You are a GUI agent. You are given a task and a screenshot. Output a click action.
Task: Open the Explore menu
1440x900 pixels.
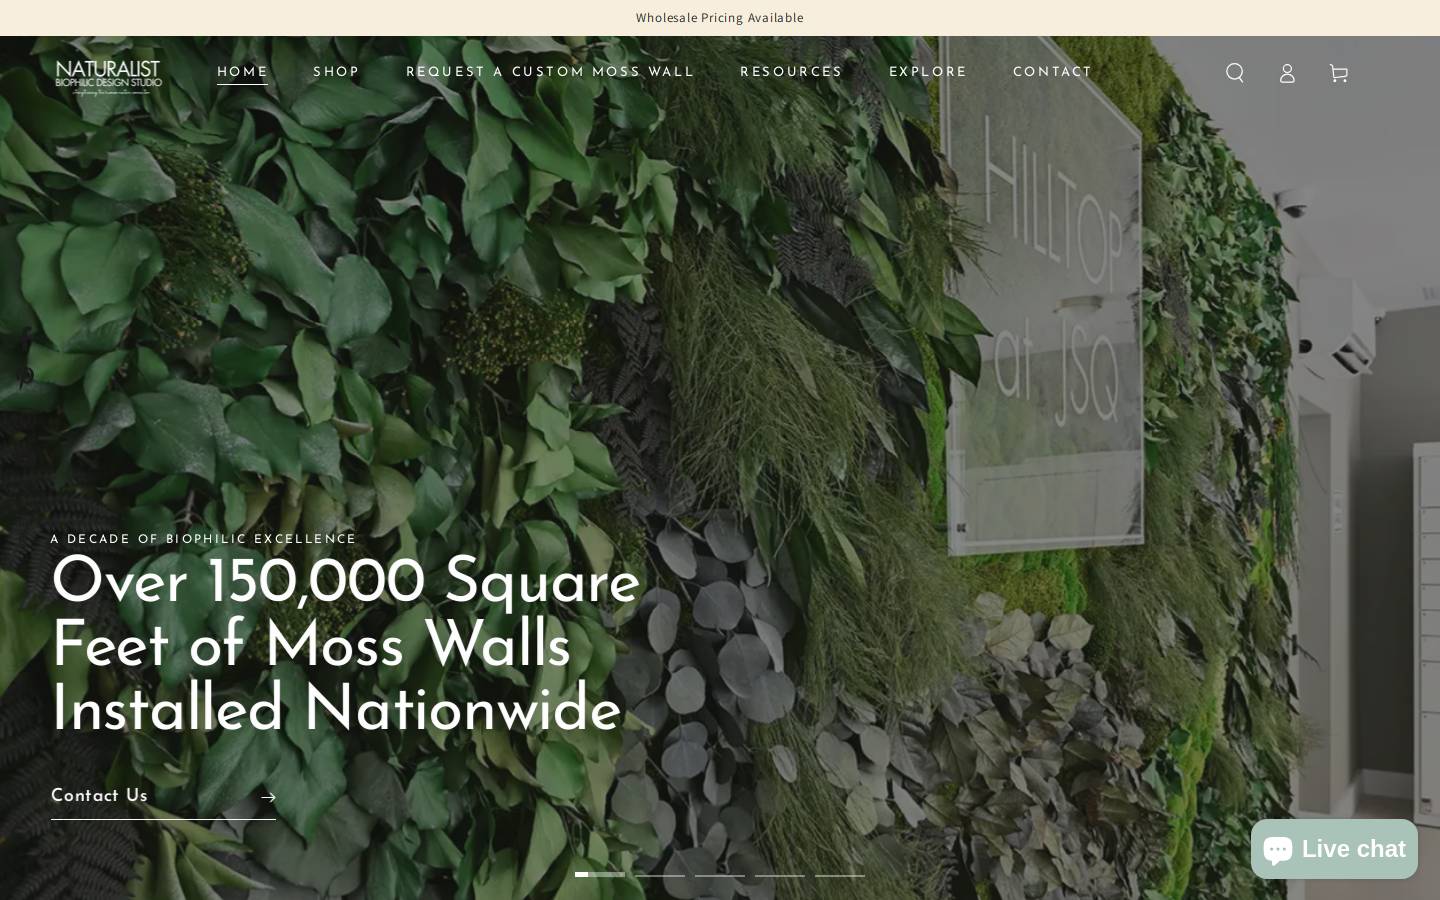coord(928,72)
